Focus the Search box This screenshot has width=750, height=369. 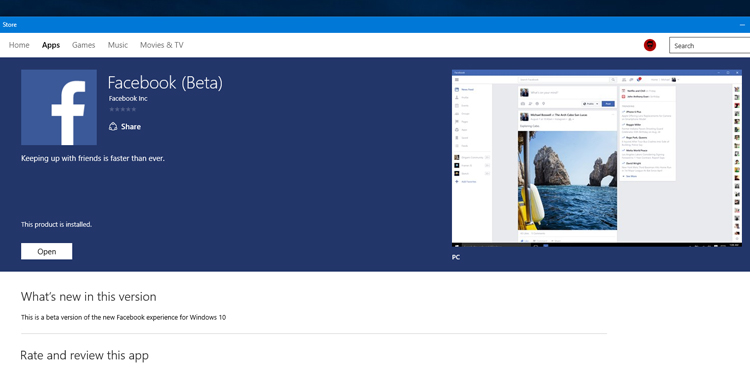[709, 45]
